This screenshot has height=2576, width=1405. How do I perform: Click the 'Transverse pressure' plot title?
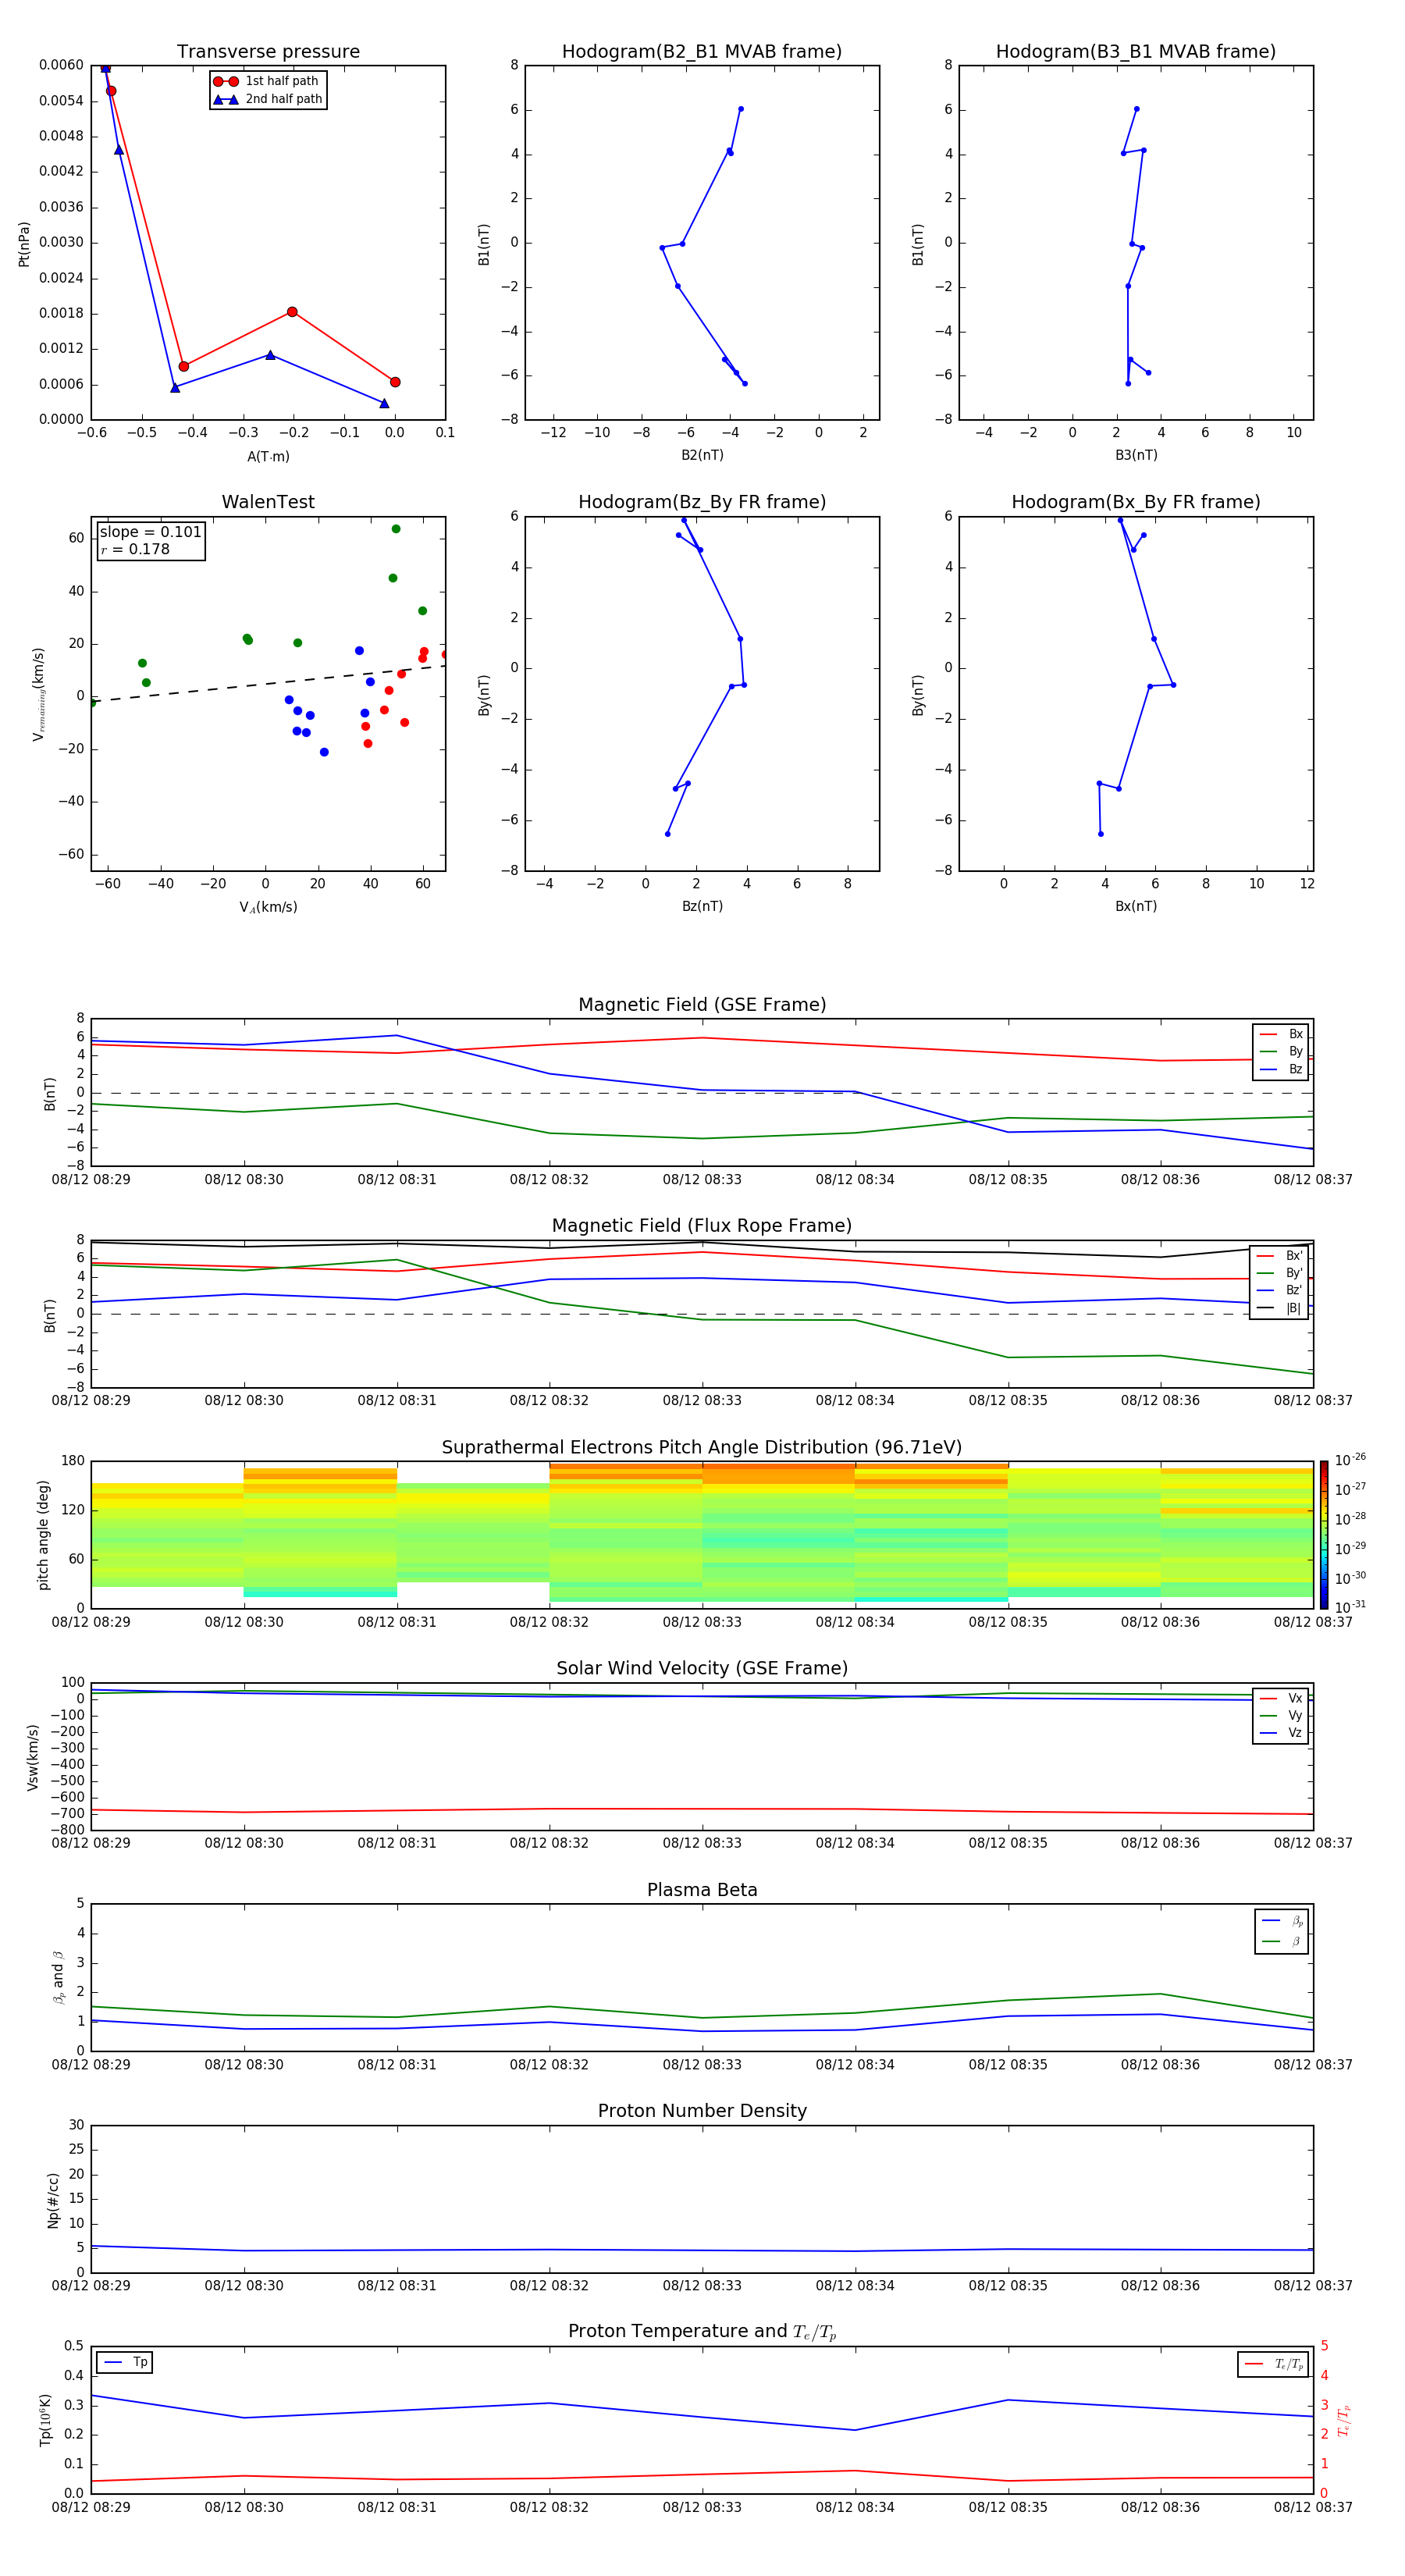[268, 52]
